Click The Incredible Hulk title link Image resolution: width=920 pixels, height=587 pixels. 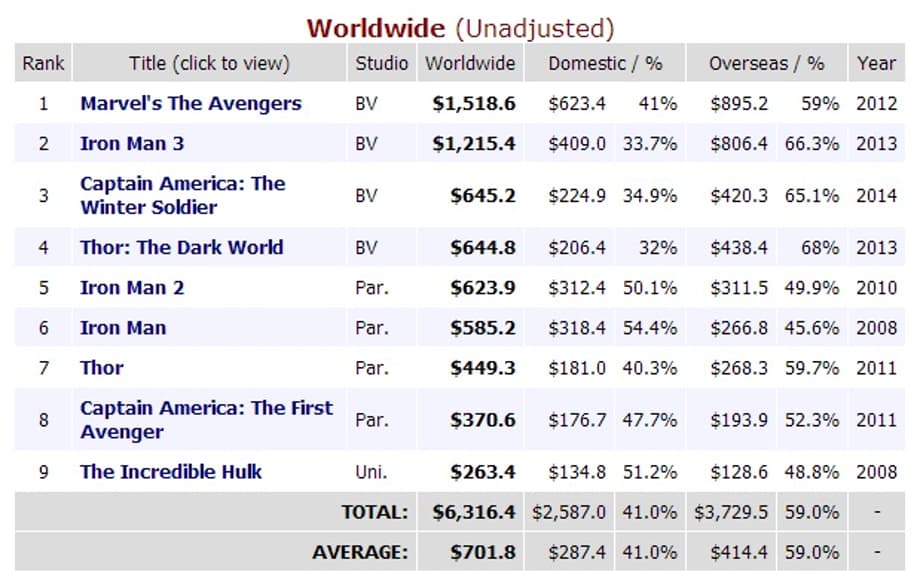point(170,472)
